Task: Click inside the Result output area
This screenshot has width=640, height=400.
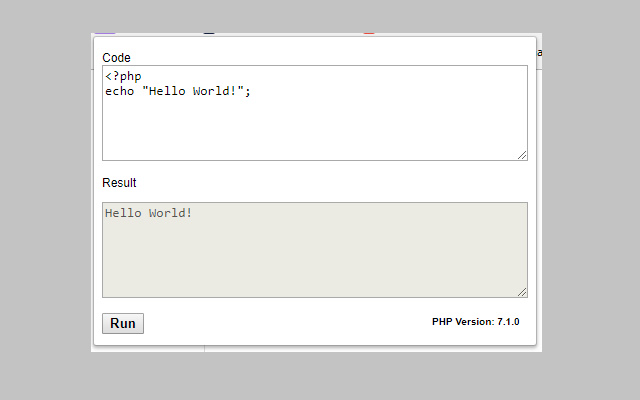Action: coord(315,250)
